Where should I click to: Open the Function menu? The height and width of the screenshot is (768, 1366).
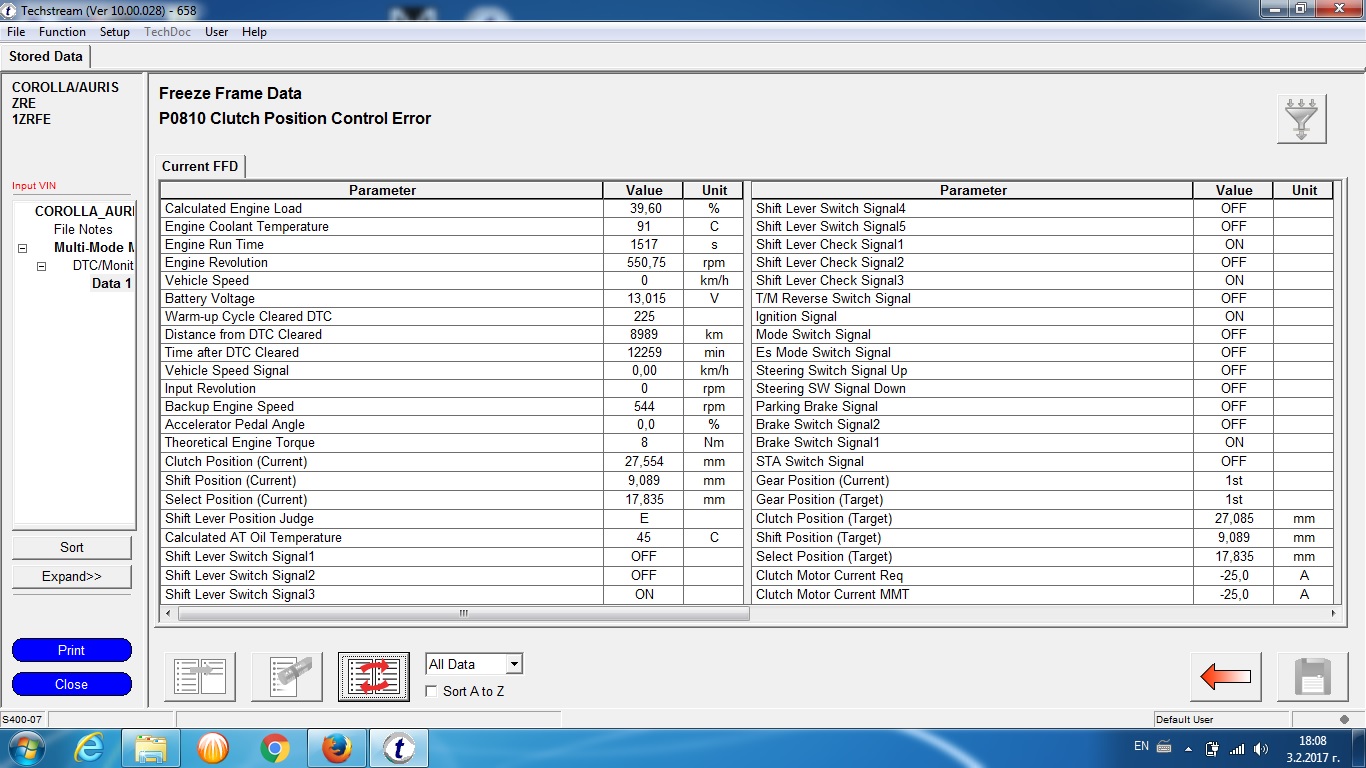pyautogui.click(x=62, y=32)
